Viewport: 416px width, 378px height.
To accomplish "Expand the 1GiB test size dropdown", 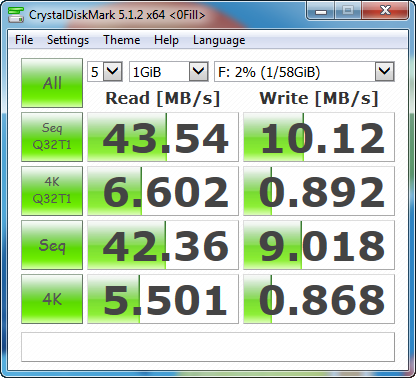I will [x=169, y=72].
